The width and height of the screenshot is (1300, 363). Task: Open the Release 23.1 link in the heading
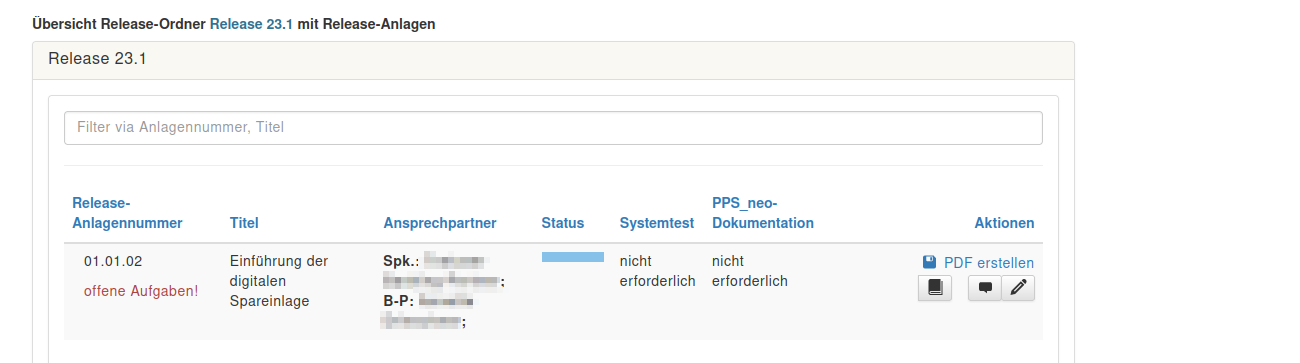point(251,23)
